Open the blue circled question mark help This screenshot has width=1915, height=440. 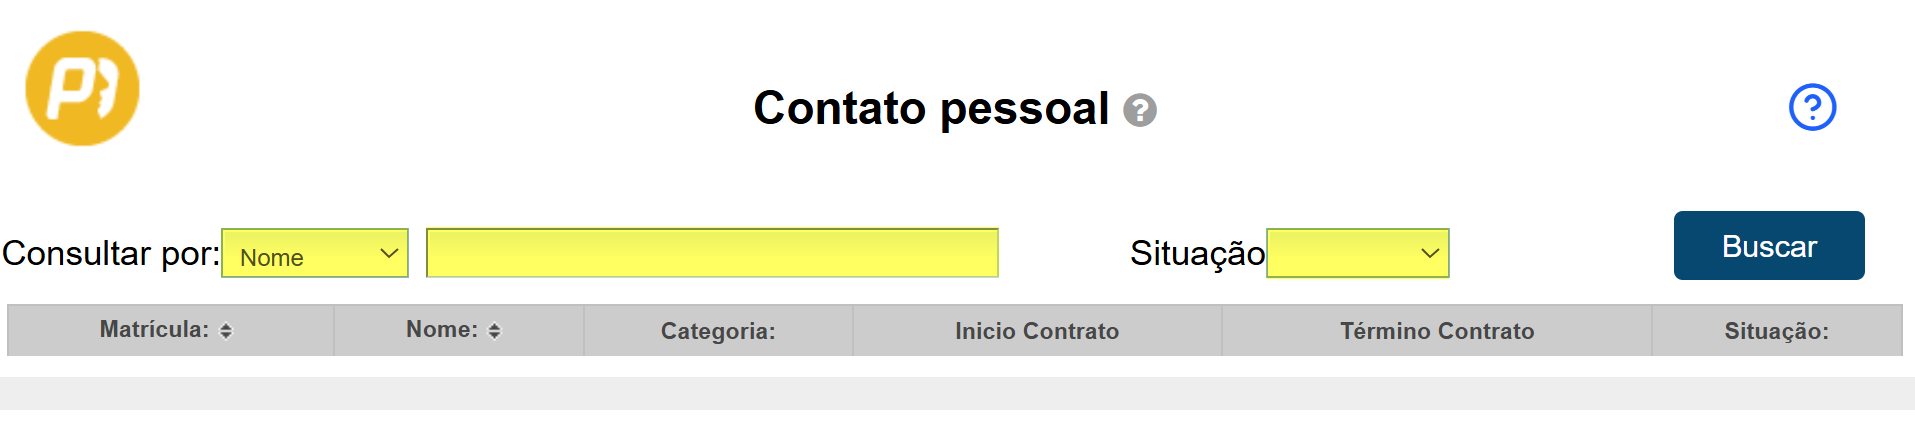[1811, 107]
